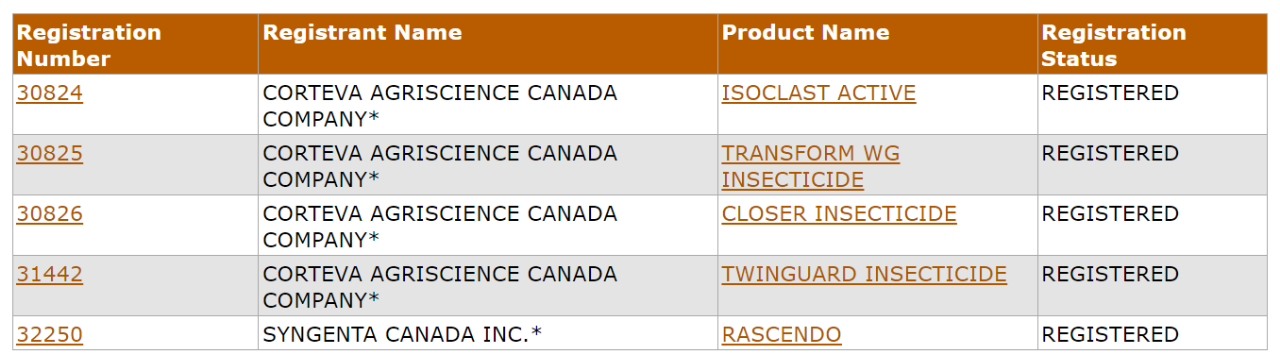Open the TWINGUARD INSECTICIDE product link
1280x360 pixels.
[x=864, y=274]
